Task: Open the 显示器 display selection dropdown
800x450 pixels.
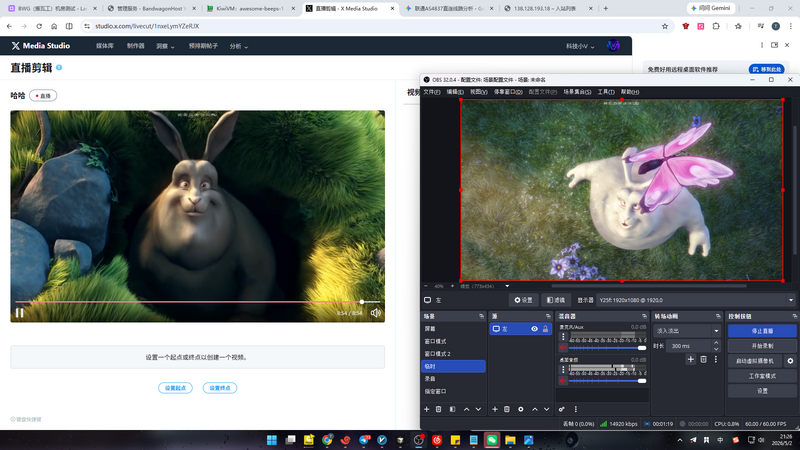Action: point(696,300)
